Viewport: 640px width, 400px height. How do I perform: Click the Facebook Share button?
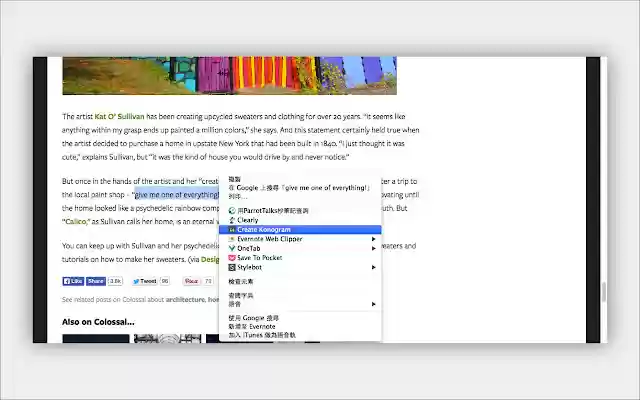point(96,281)
